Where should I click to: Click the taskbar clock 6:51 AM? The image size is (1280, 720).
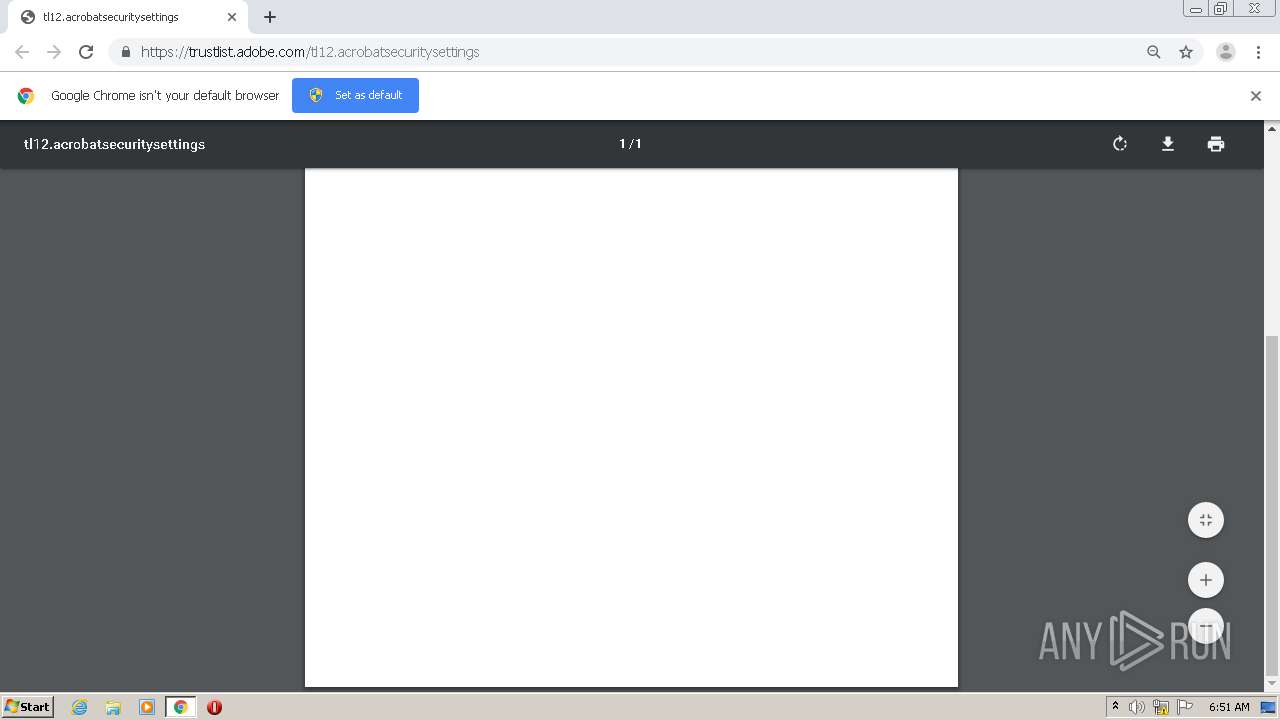1229,707
